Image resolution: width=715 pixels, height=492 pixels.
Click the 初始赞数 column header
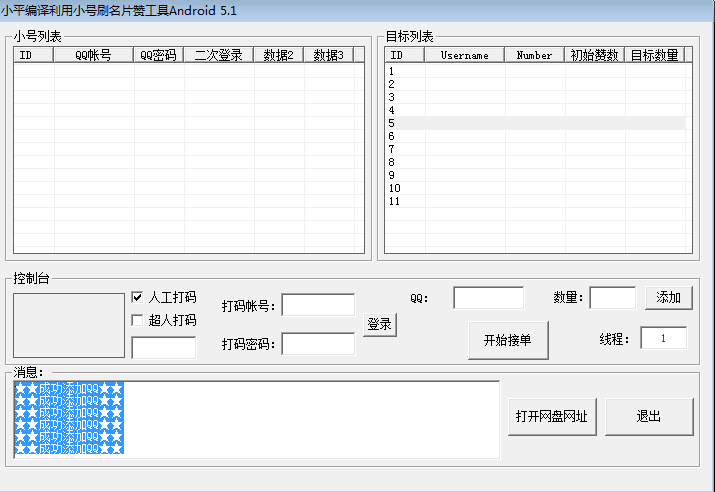(595, 55)
